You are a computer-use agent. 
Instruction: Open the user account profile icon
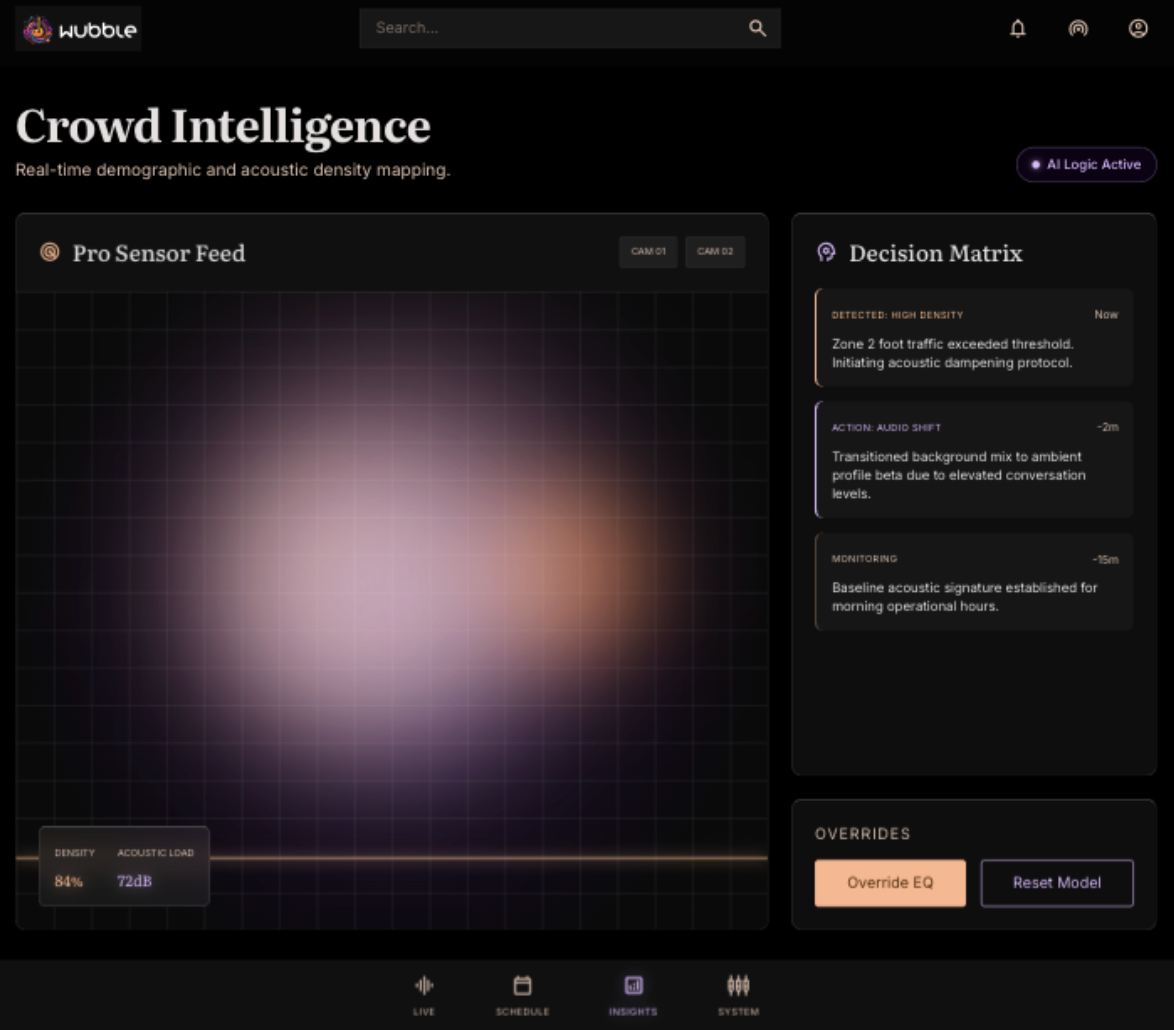click(x=1137, y=28)
